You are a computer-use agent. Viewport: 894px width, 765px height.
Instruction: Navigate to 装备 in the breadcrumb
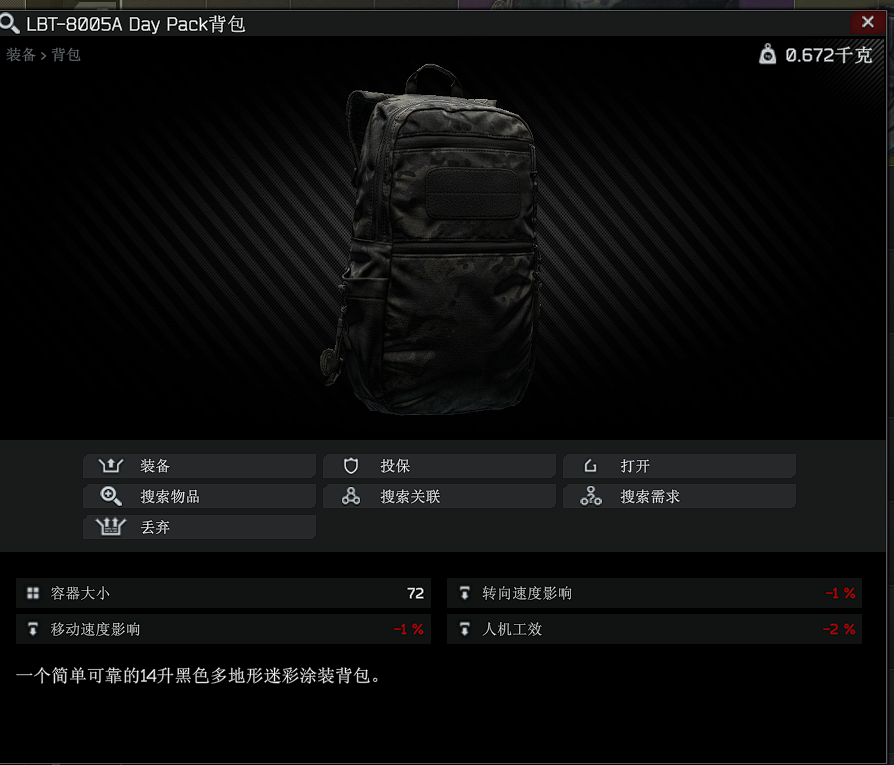[x=21, y=55]
